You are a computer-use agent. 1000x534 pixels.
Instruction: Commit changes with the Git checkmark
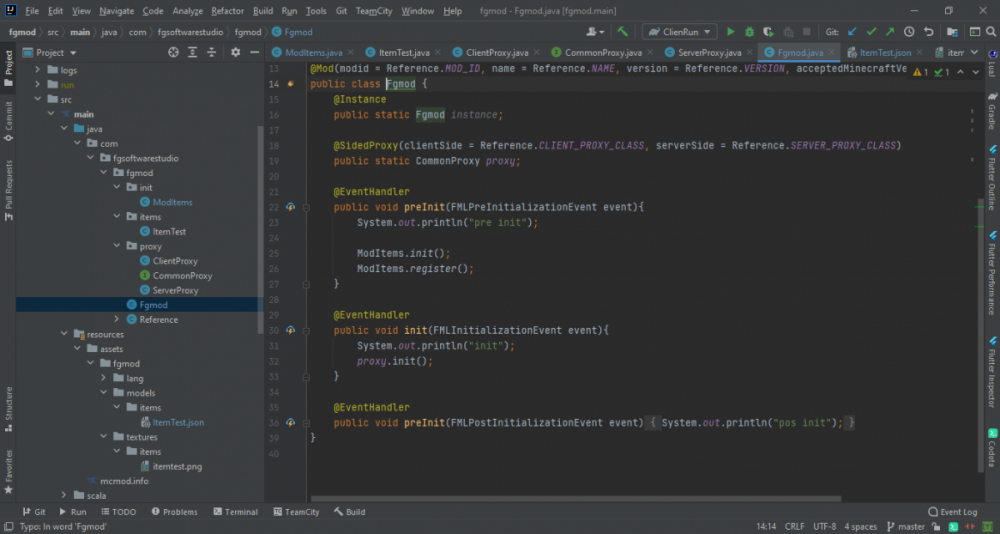pyautogui.click(x=871, y=32)
